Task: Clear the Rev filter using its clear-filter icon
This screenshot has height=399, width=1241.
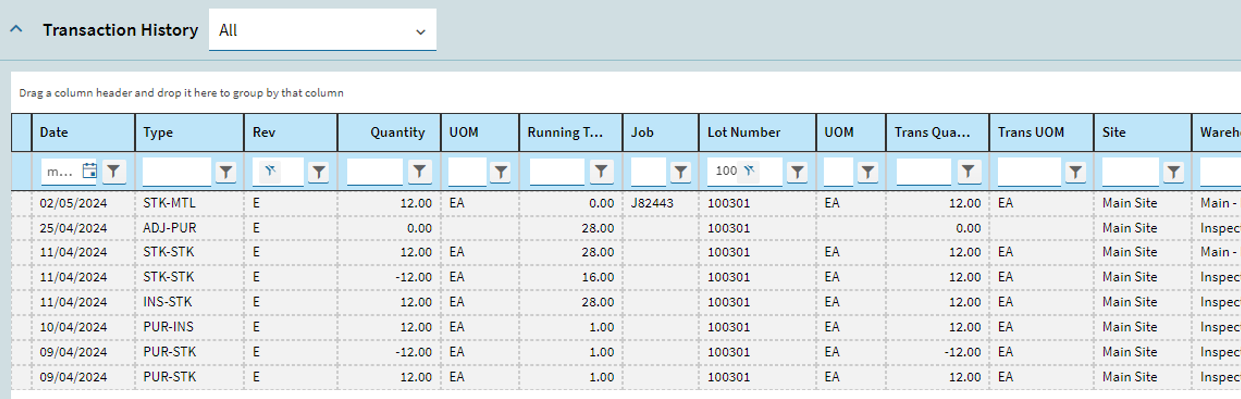Action: (x=269, y=172)
